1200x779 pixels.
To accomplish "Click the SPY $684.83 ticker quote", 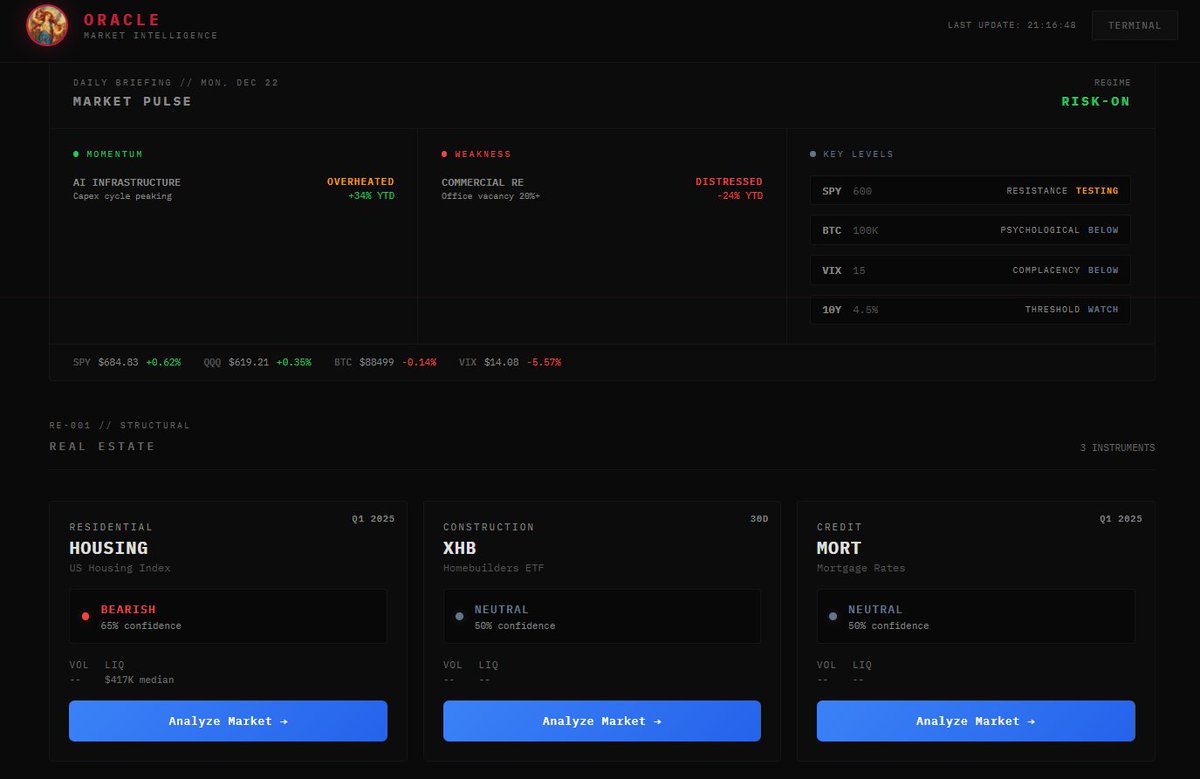I will coord(127,362).
